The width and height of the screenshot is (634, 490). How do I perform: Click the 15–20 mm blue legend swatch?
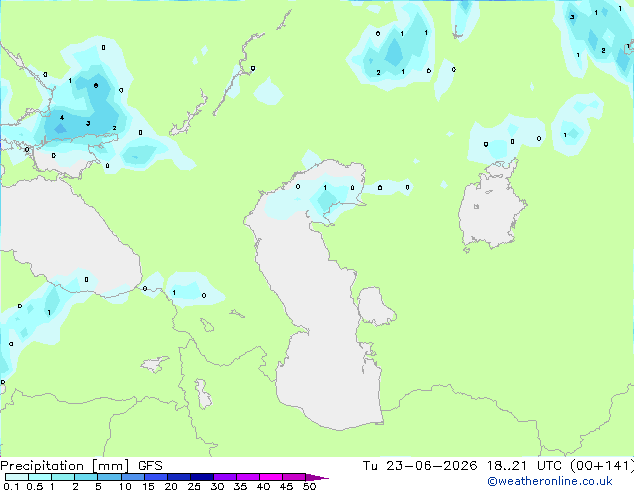coord(156,477)
